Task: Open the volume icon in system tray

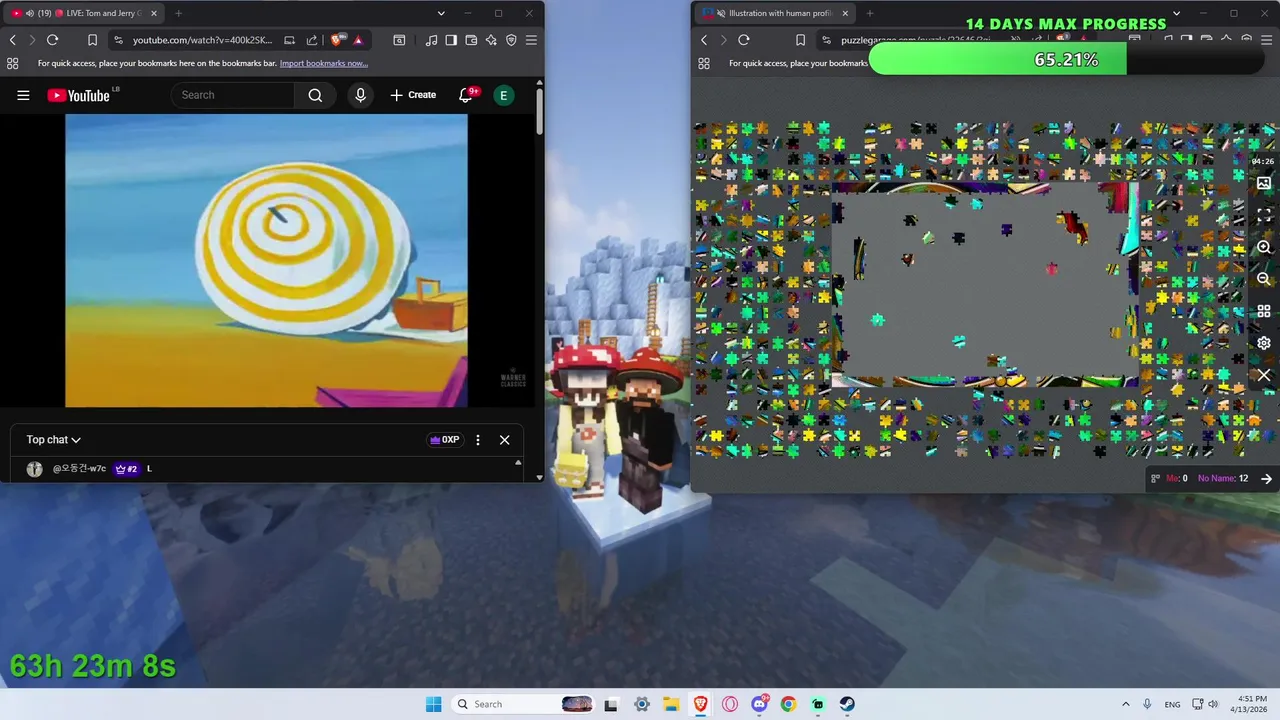Action: pyautogui.click(x=1213, y=704)
